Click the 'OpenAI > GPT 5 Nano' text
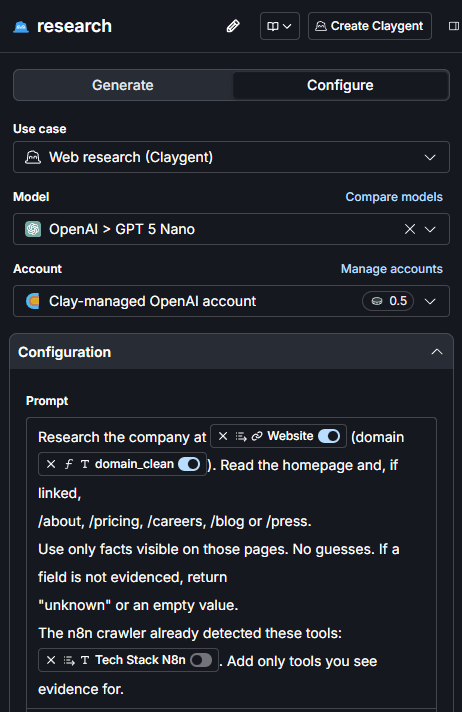Screen dimensions: 462x712 pyautogui.click(x=122, y=229)
